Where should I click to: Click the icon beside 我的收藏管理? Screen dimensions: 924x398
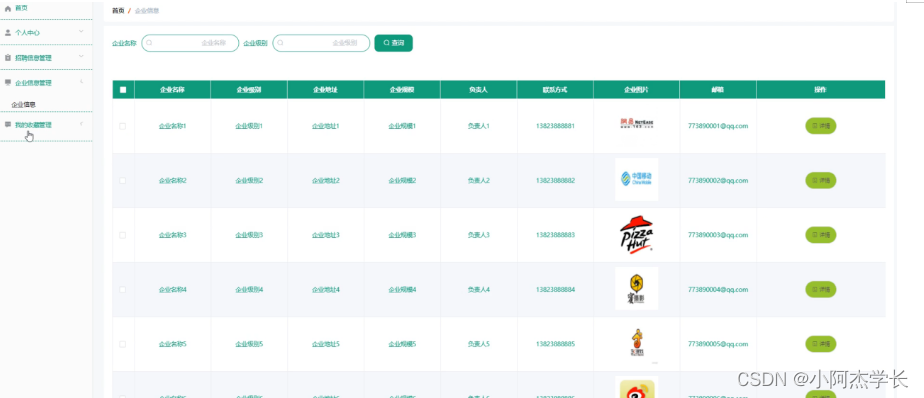point(8,124)
